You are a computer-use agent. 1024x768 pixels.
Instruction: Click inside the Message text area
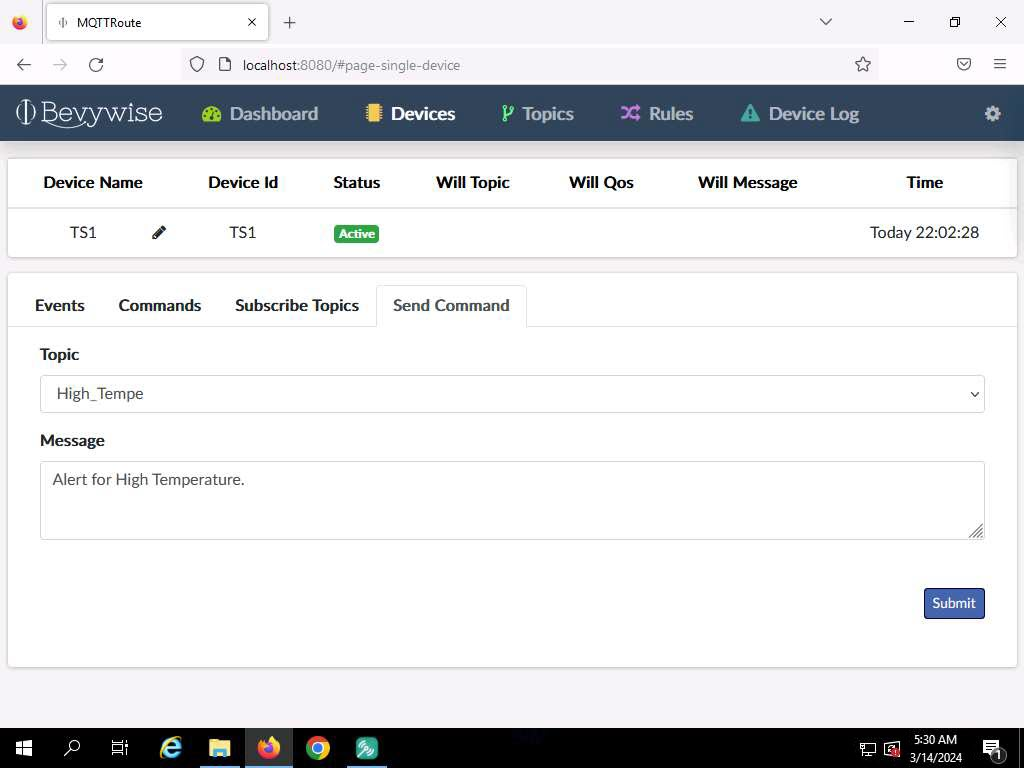pos(512,500)
